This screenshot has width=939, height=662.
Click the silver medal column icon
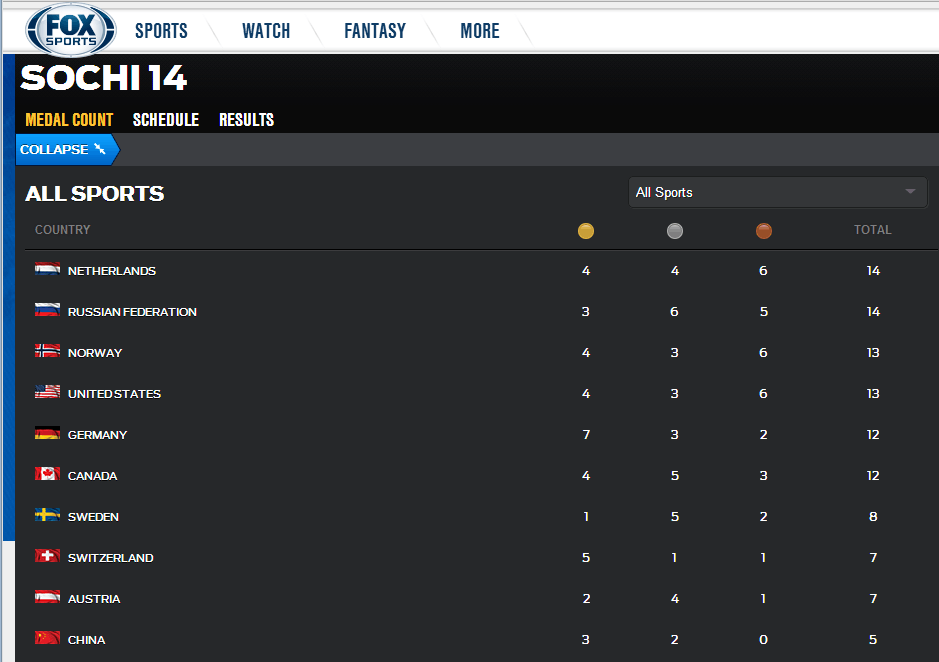tap(674, 231)
